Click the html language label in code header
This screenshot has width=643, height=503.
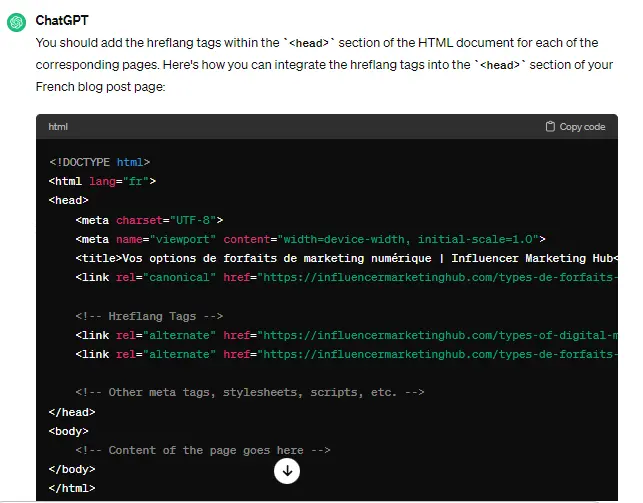(x=58, y=127)
